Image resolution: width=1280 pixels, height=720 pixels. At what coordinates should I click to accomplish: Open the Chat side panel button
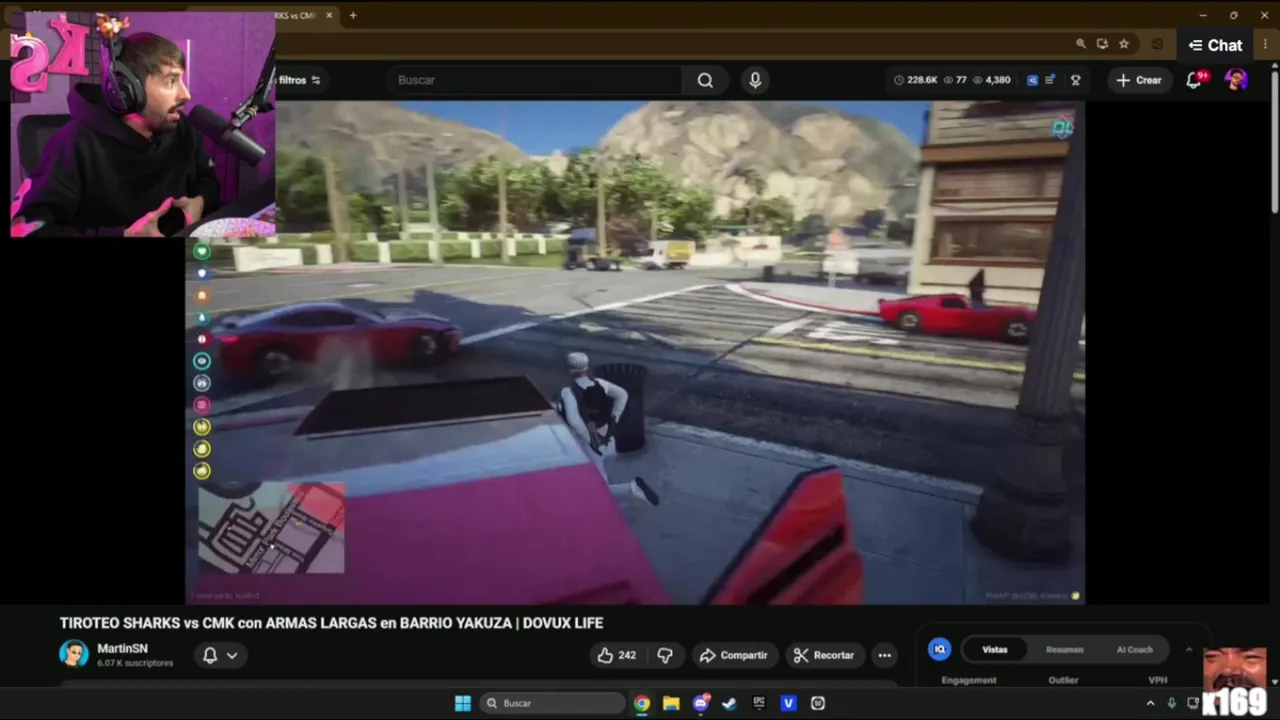point(1216,45)
